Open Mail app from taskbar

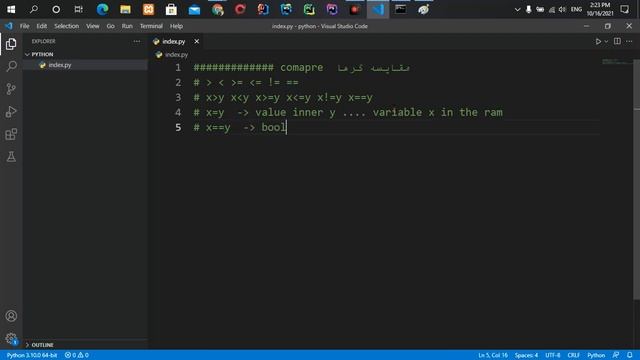tap(194, 9)
